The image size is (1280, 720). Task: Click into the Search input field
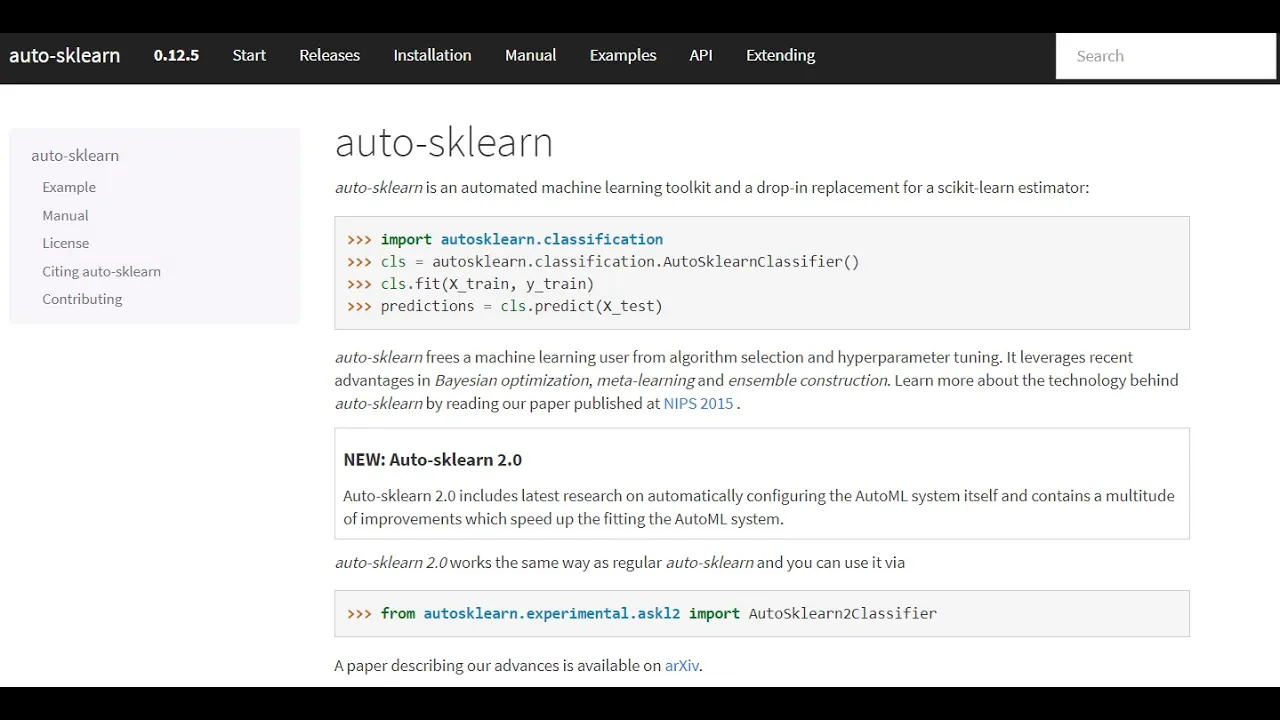tap(1166, 56)
